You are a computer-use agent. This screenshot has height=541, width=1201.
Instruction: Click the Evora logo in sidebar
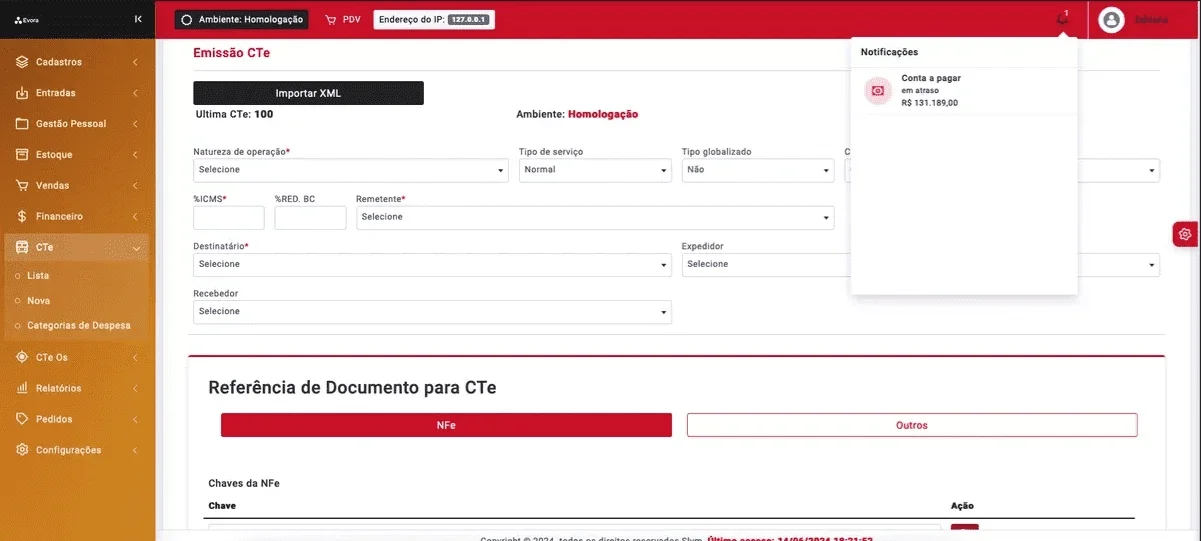27,19
